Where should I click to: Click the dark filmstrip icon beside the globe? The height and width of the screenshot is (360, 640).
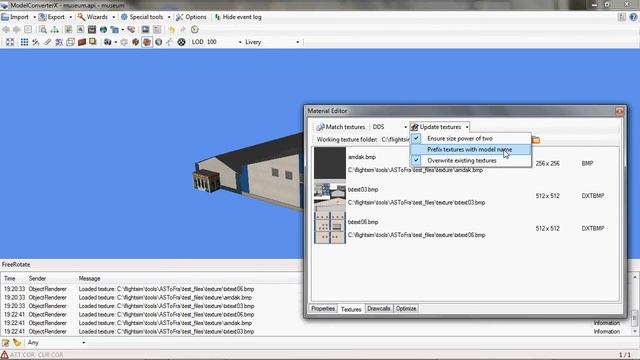pos(92,29)
